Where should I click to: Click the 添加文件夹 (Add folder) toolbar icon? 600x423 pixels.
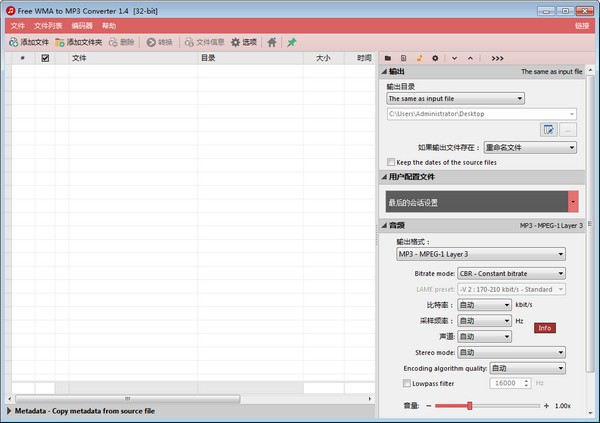[78, 42]
